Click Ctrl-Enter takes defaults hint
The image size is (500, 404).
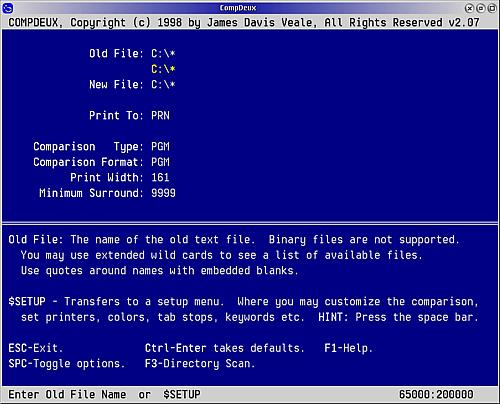click(x=224, y=348)
